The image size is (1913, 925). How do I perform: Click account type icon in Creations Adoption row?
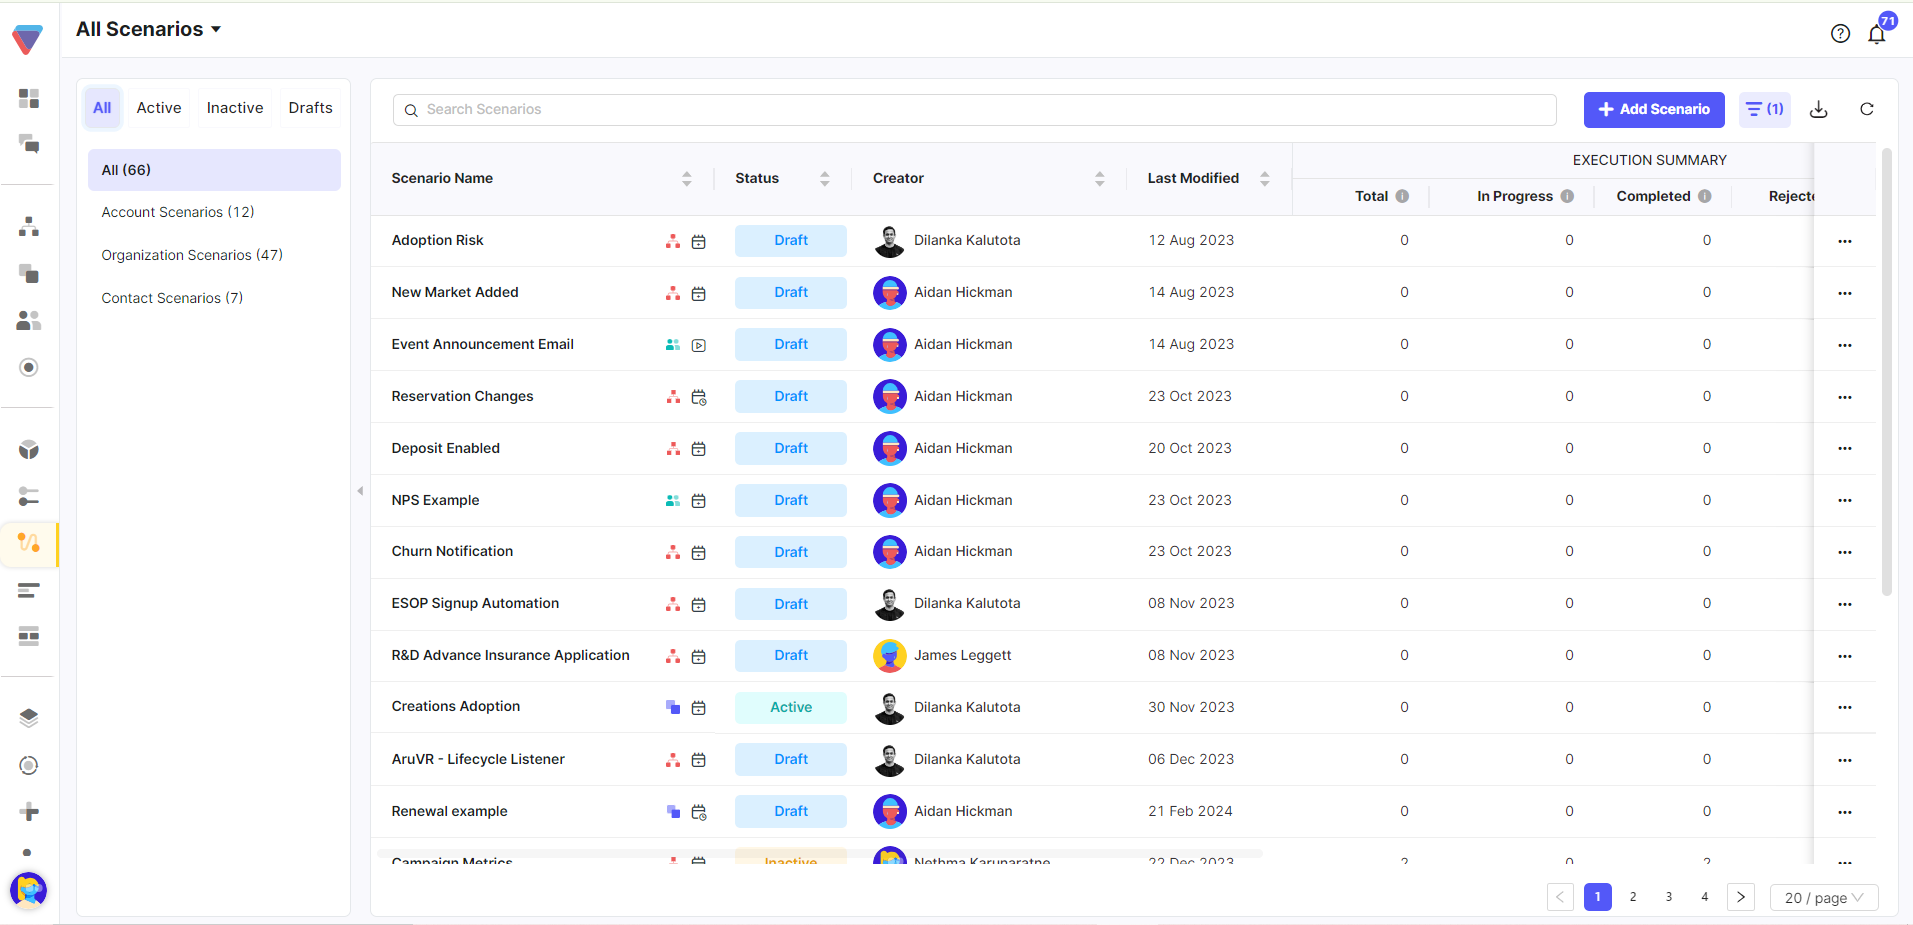click(673, 708)
